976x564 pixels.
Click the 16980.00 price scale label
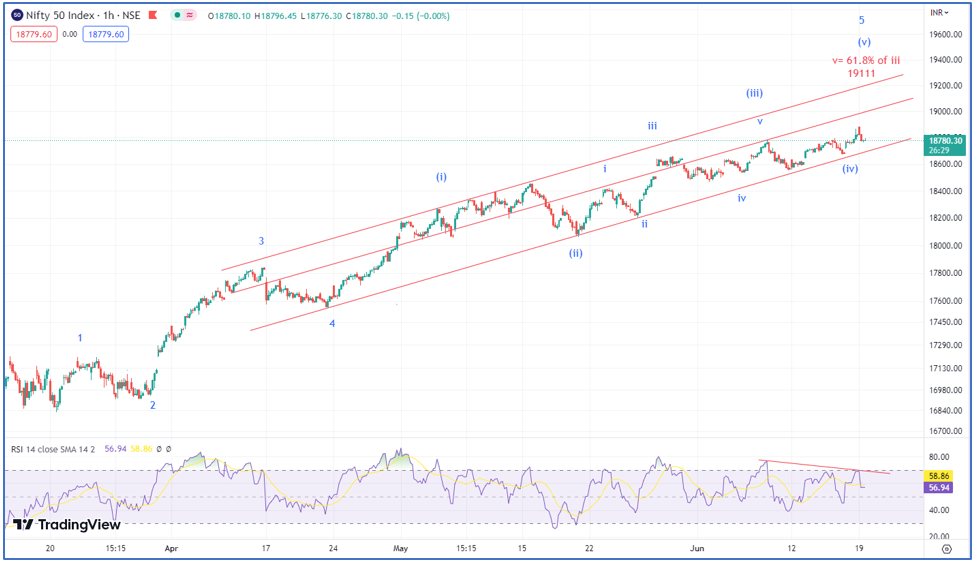945,390
